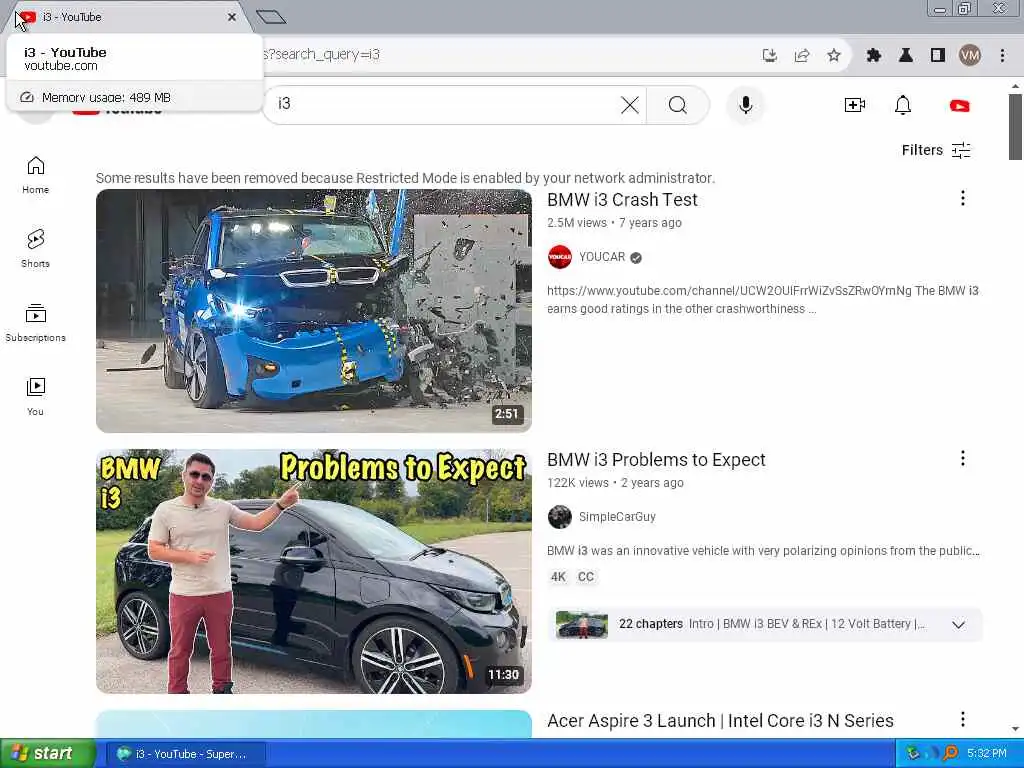The image size is (1024, 768).
Task: Click the taskbar clock 5:32 PM
Action: [x=986, y=754]
